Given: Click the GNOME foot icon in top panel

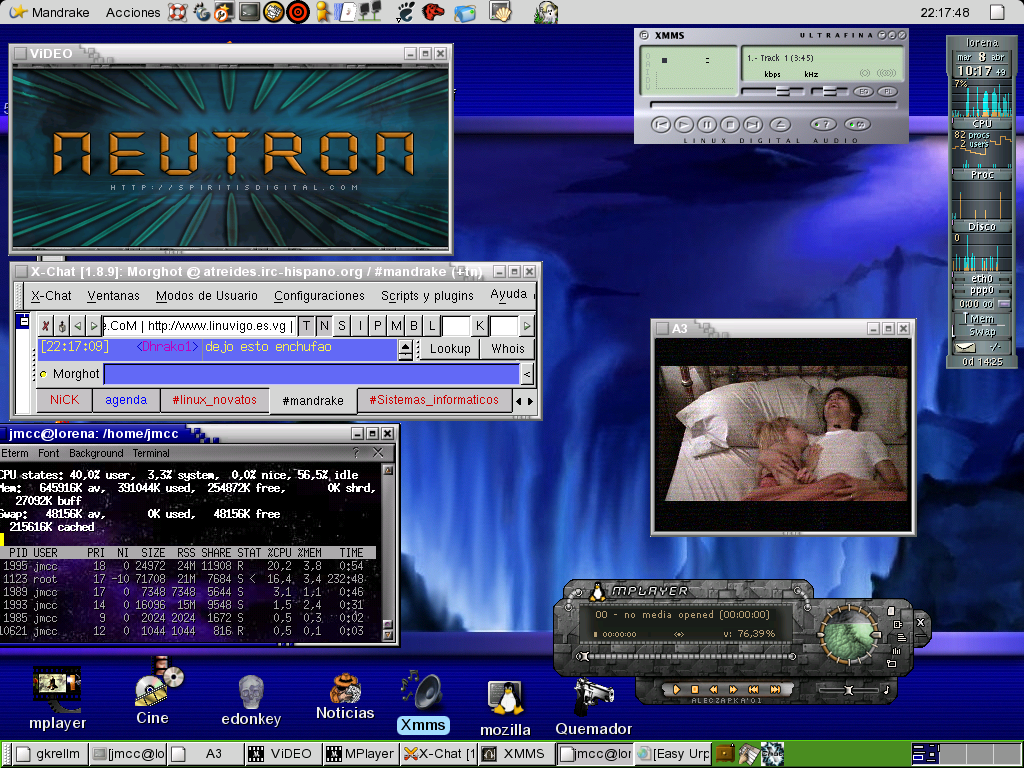Looking at the screenshot, I should 406,12.
